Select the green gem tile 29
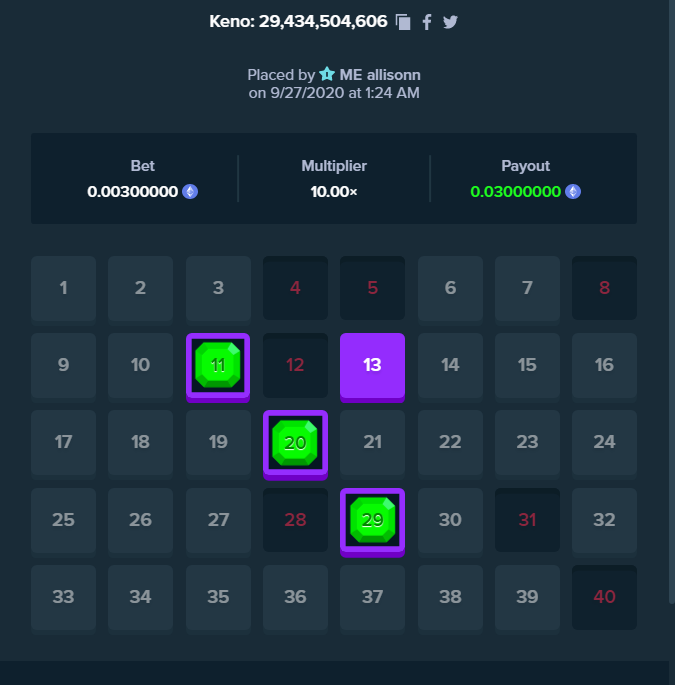 [373, 522]
